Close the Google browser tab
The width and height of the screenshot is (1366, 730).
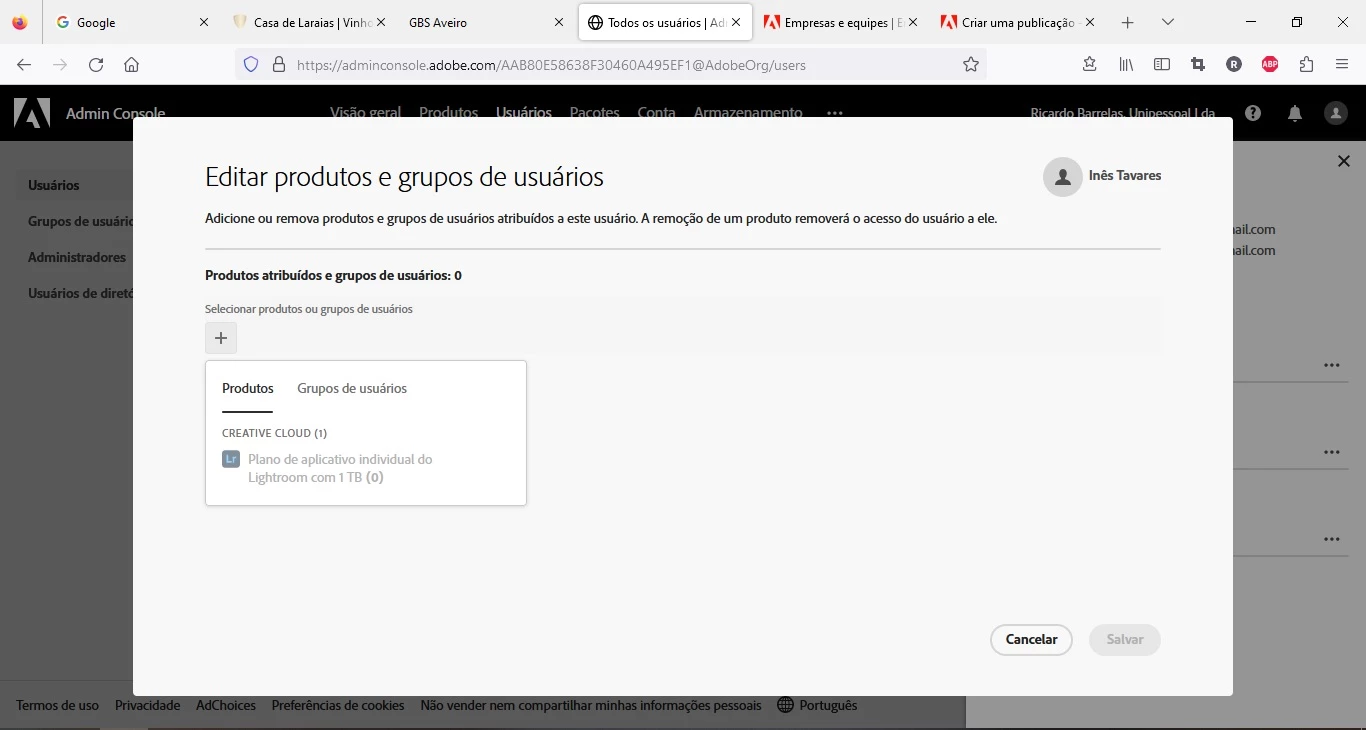[x=204, y=22]
